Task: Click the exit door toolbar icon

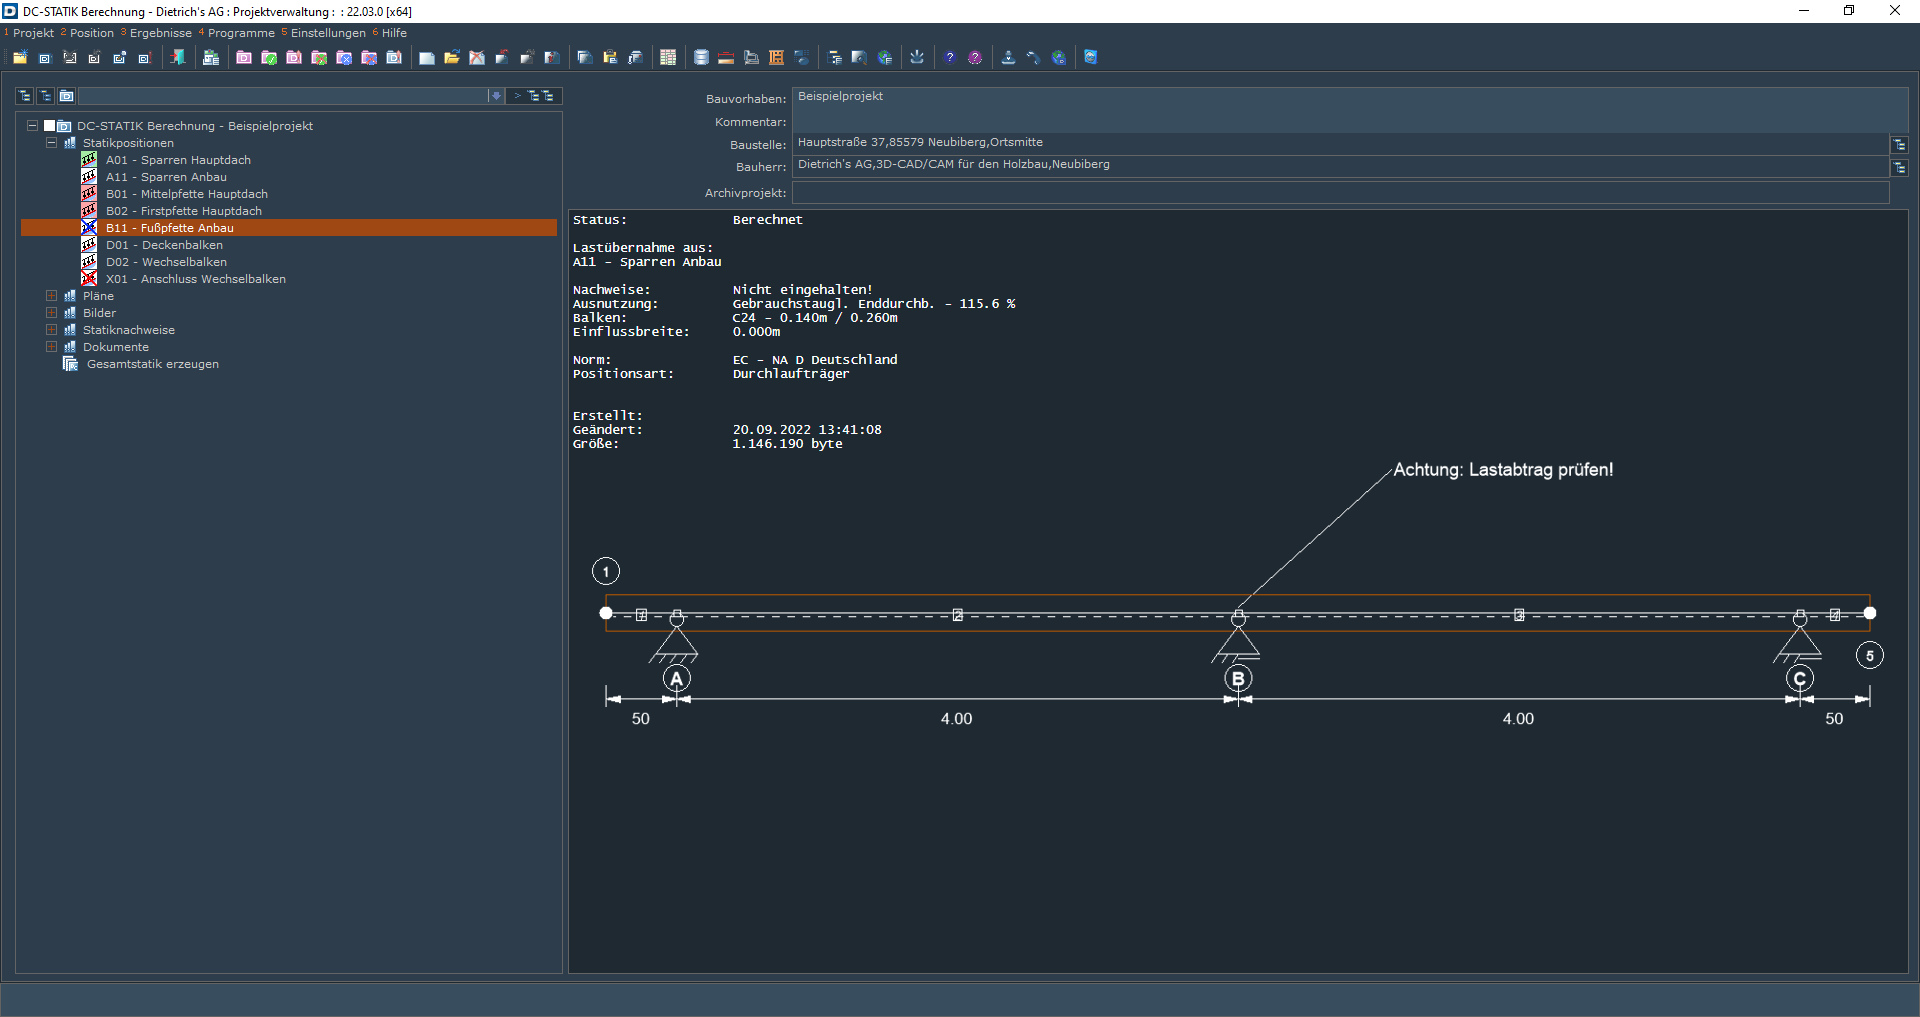Action: tap(178, 58)
